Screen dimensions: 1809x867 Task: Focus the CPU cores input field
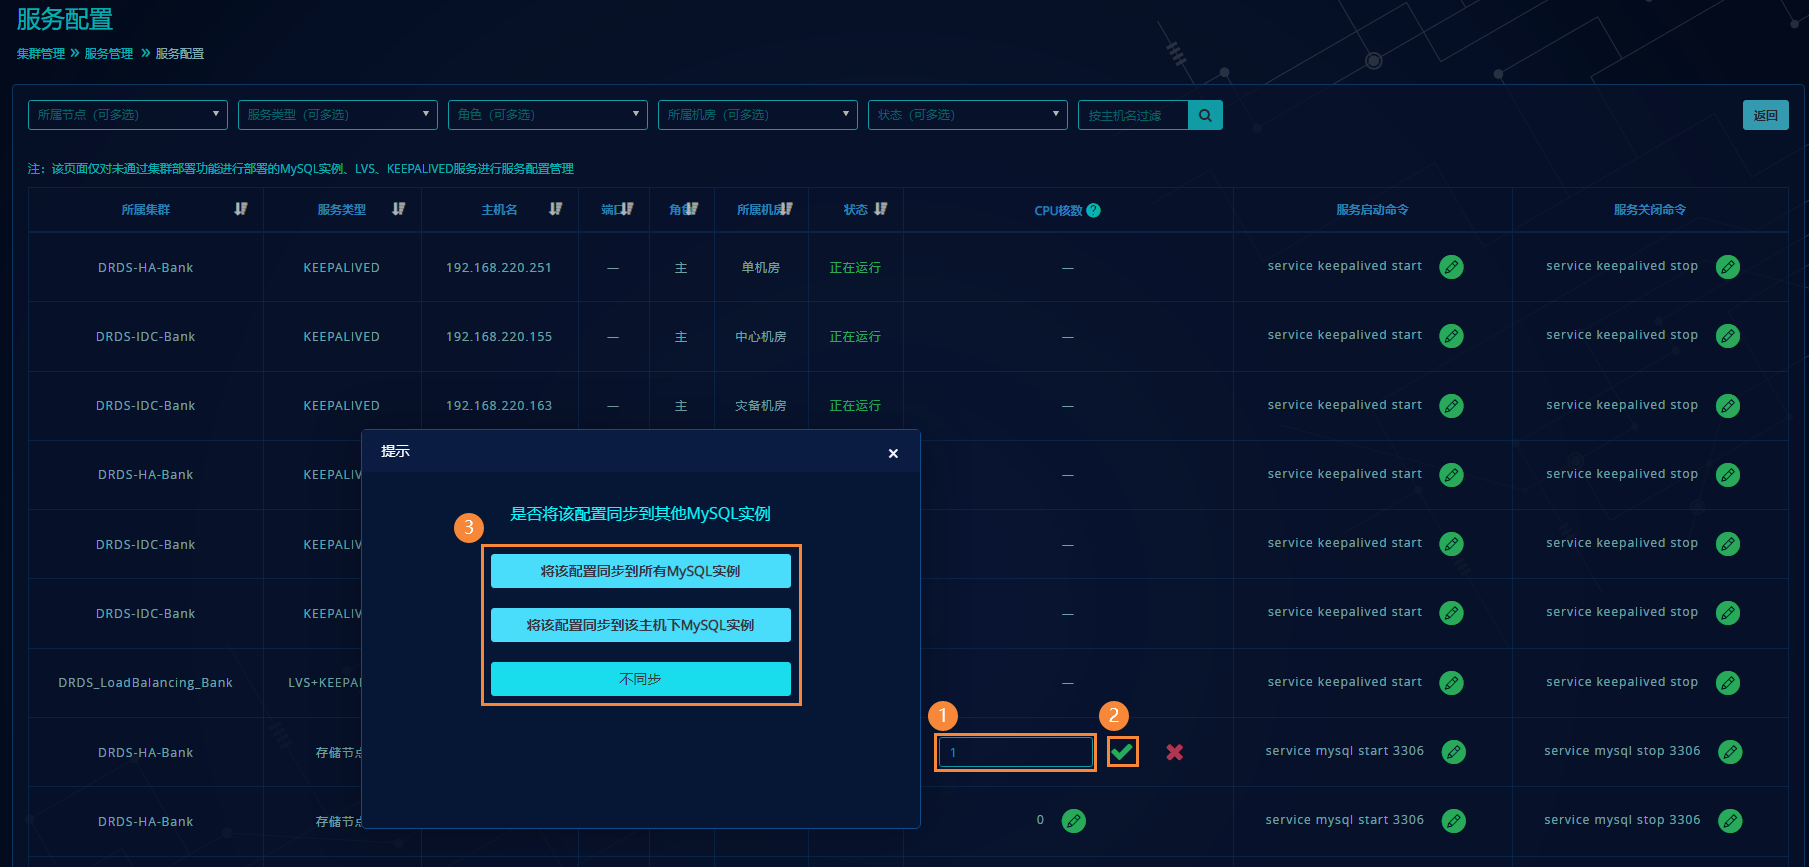pos(1016,752)
